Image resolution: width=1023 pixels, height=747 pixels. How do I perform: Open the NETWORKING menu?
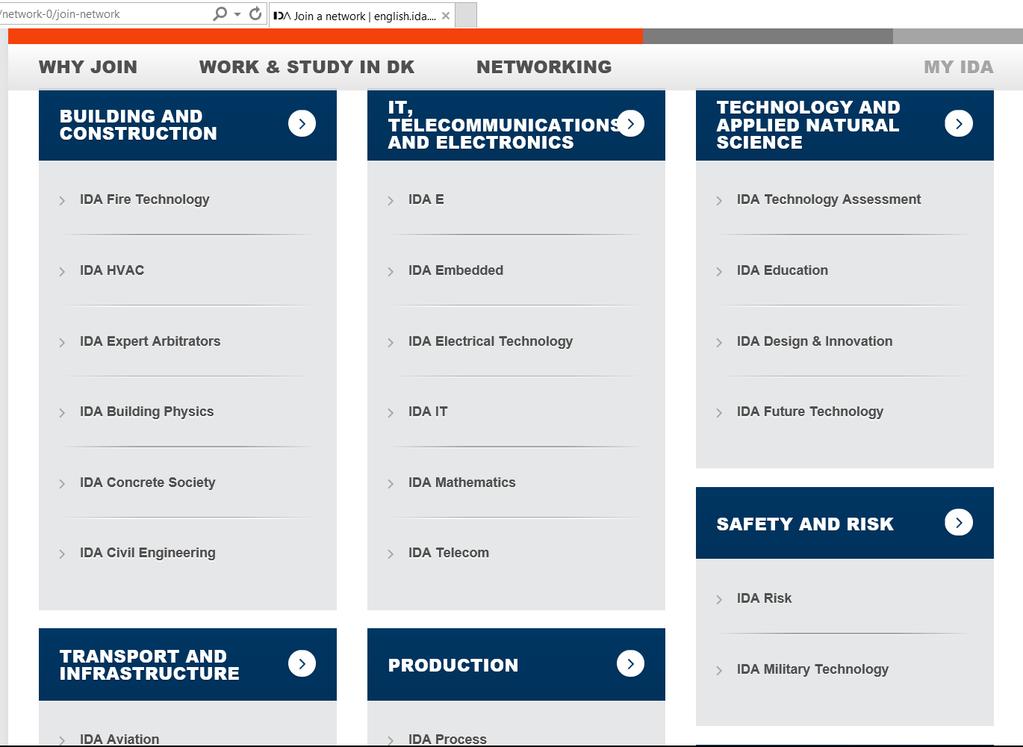(x=544, y=67)
